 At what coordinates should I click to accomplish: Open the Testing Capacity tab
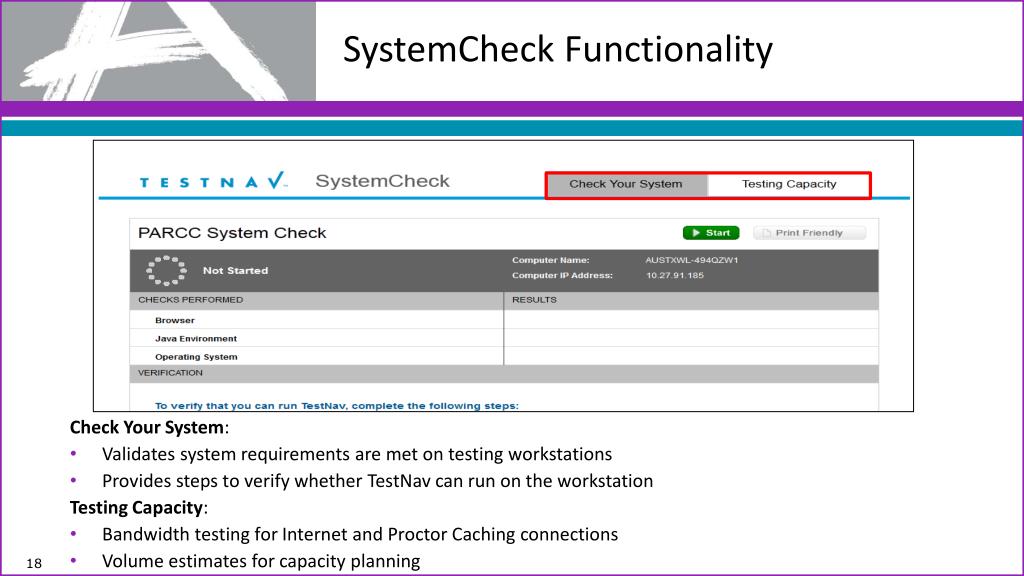coord(788,184)
